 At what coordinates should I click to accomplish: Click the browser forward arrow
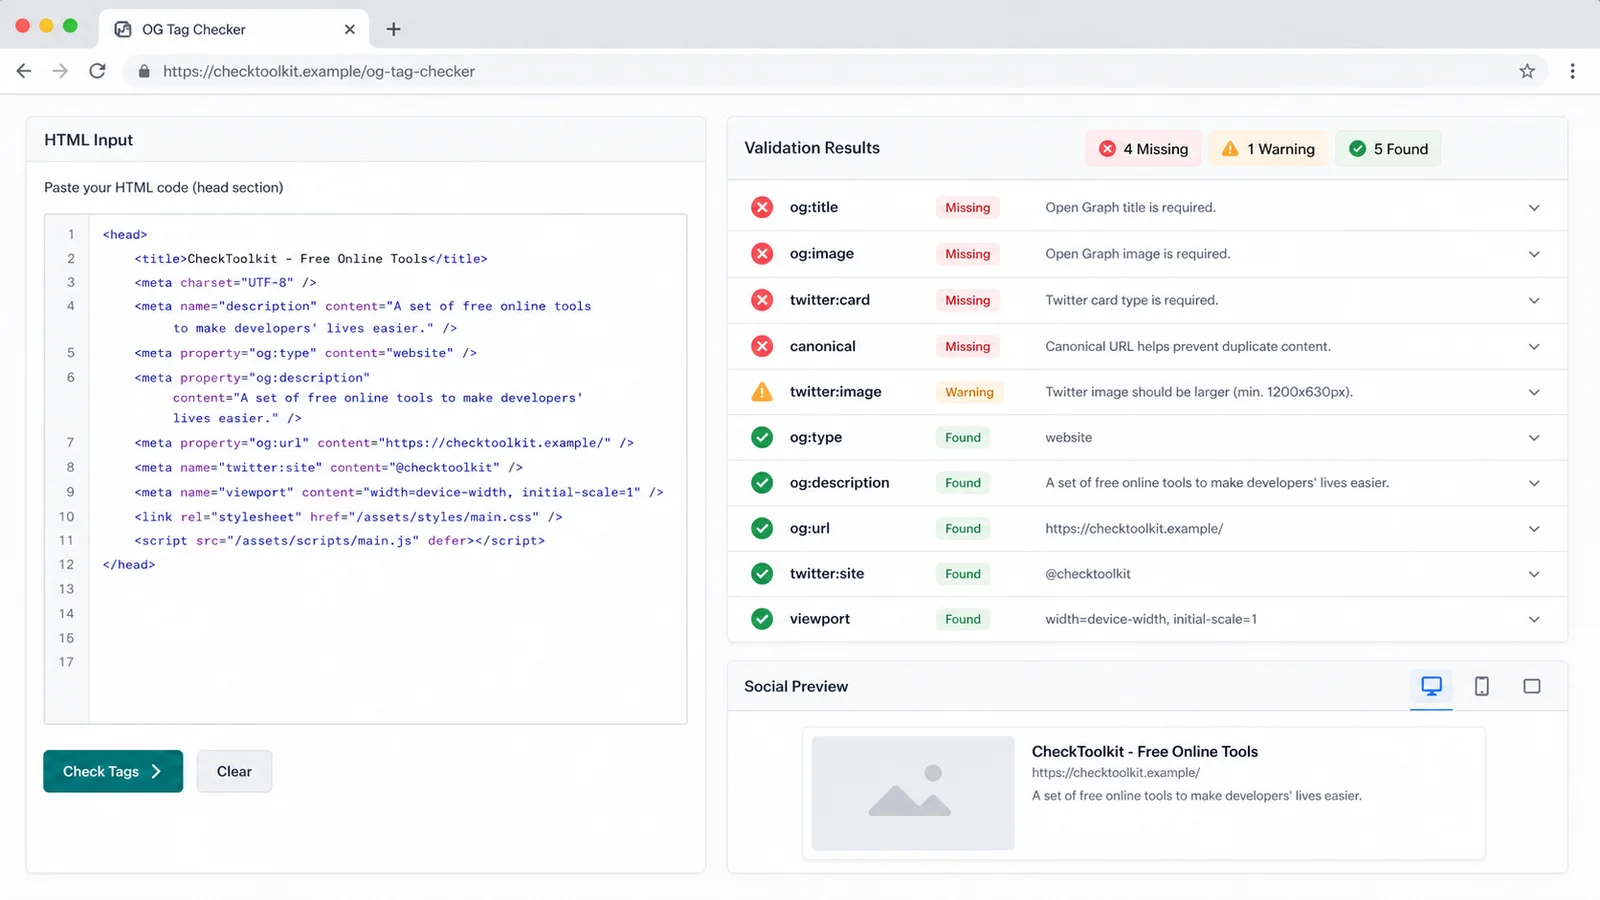pyautogui.click(x=60, y=71)
